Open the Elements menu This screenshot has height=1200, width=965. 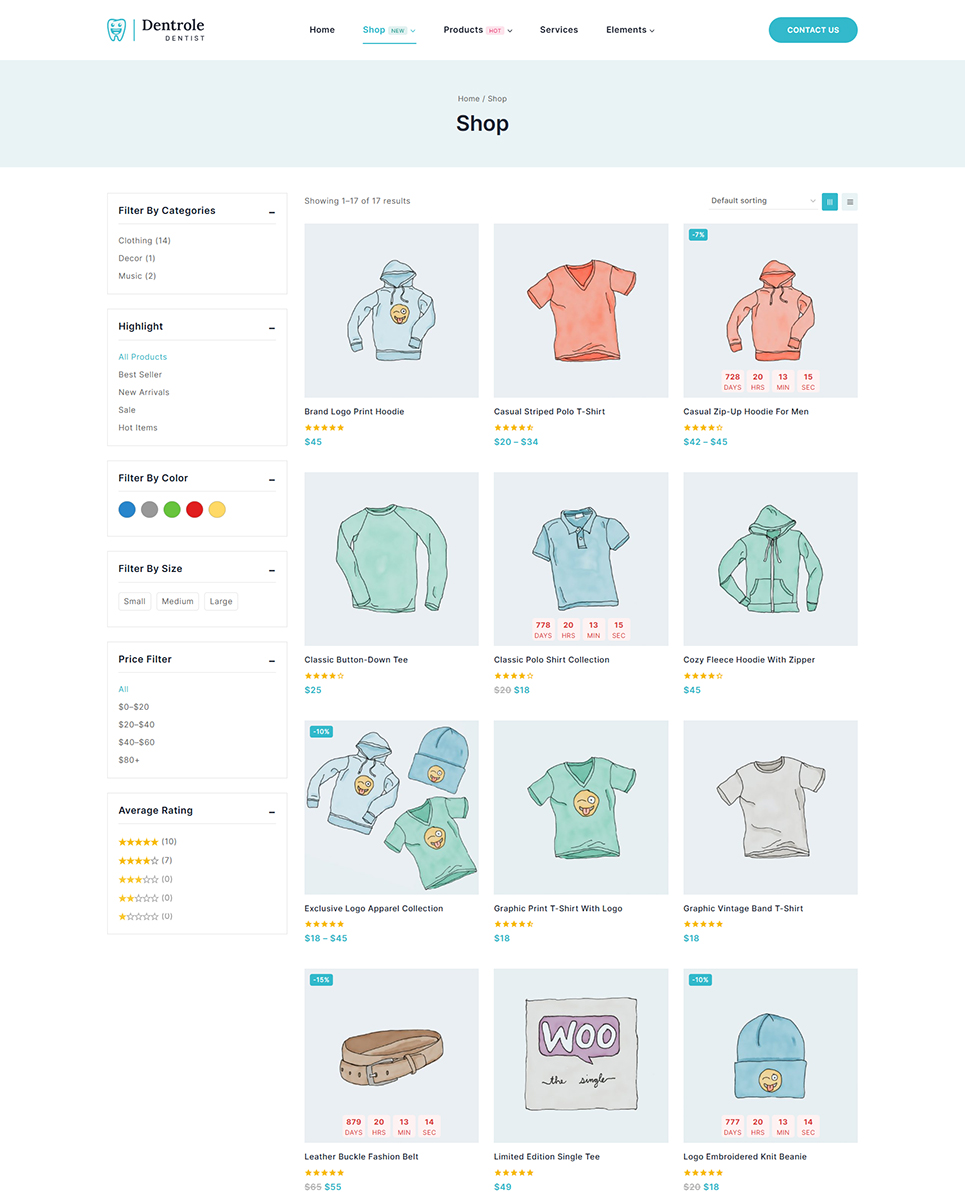coord(630,30)
